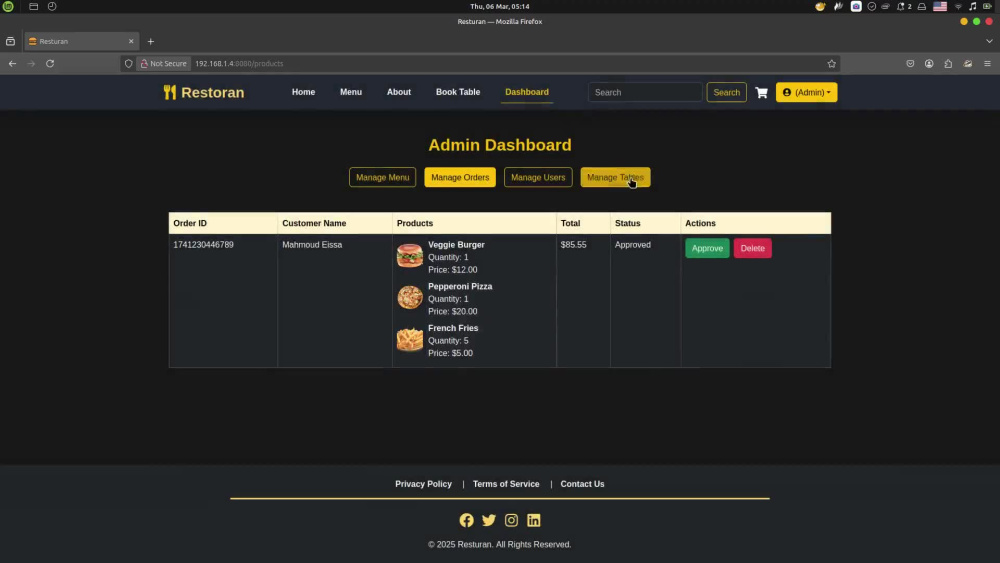Viewport: 1000px width, 563px height.
Task: Open the LinkedIn footer icon
Action: click(x=534, y=520)
